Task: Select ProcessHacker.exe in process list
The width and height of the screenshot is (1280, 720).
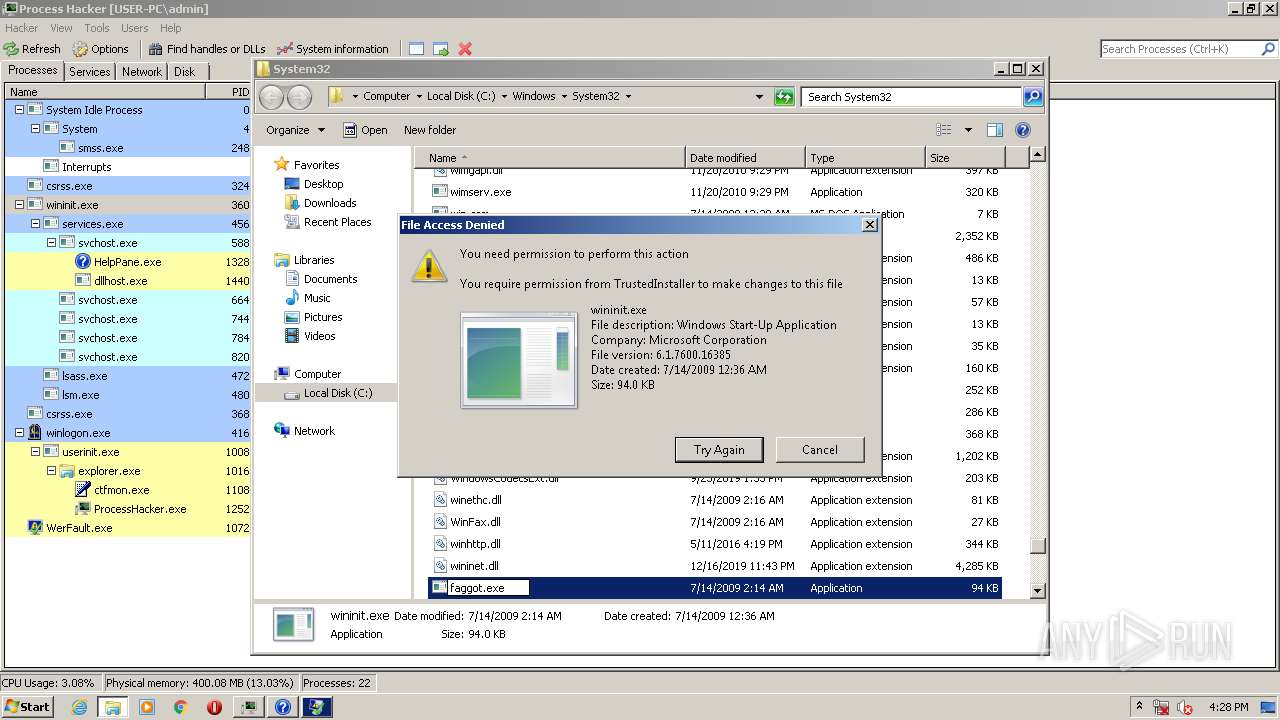Action: point(127,509)
